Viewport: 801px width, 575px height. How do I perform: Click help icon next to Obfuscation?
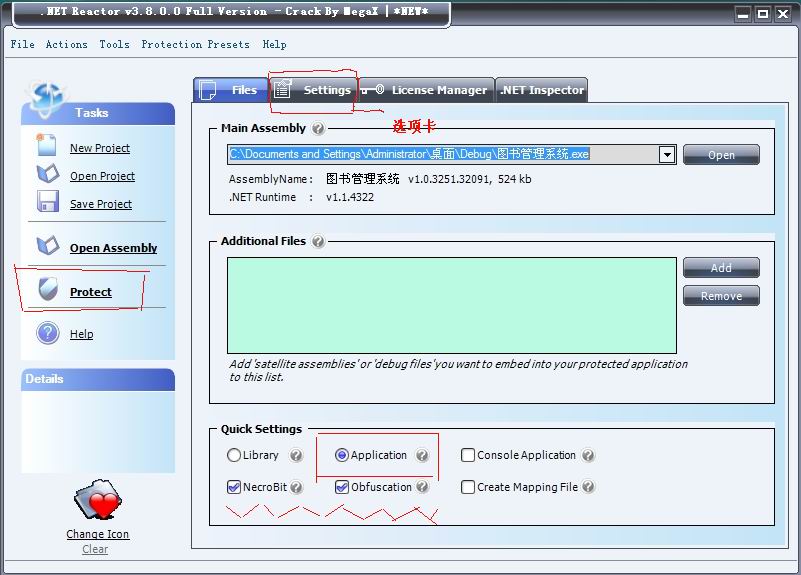click(x=422, y=487)
